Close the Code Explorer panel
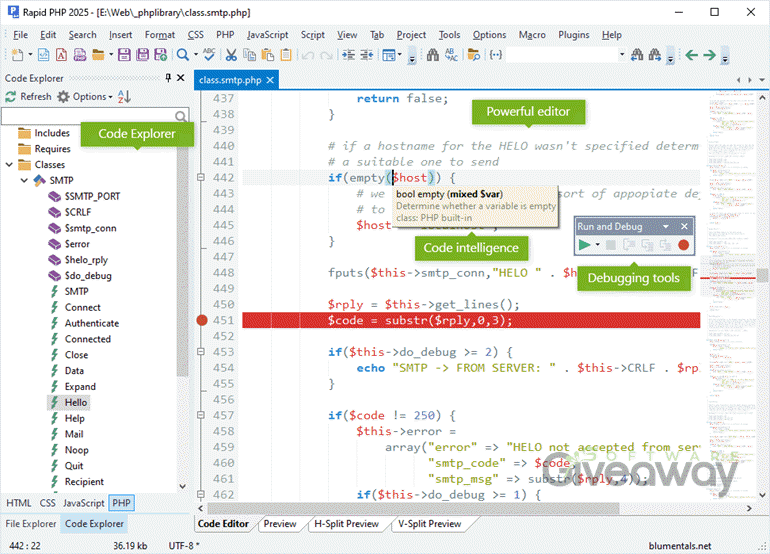 tap(181, 78)
